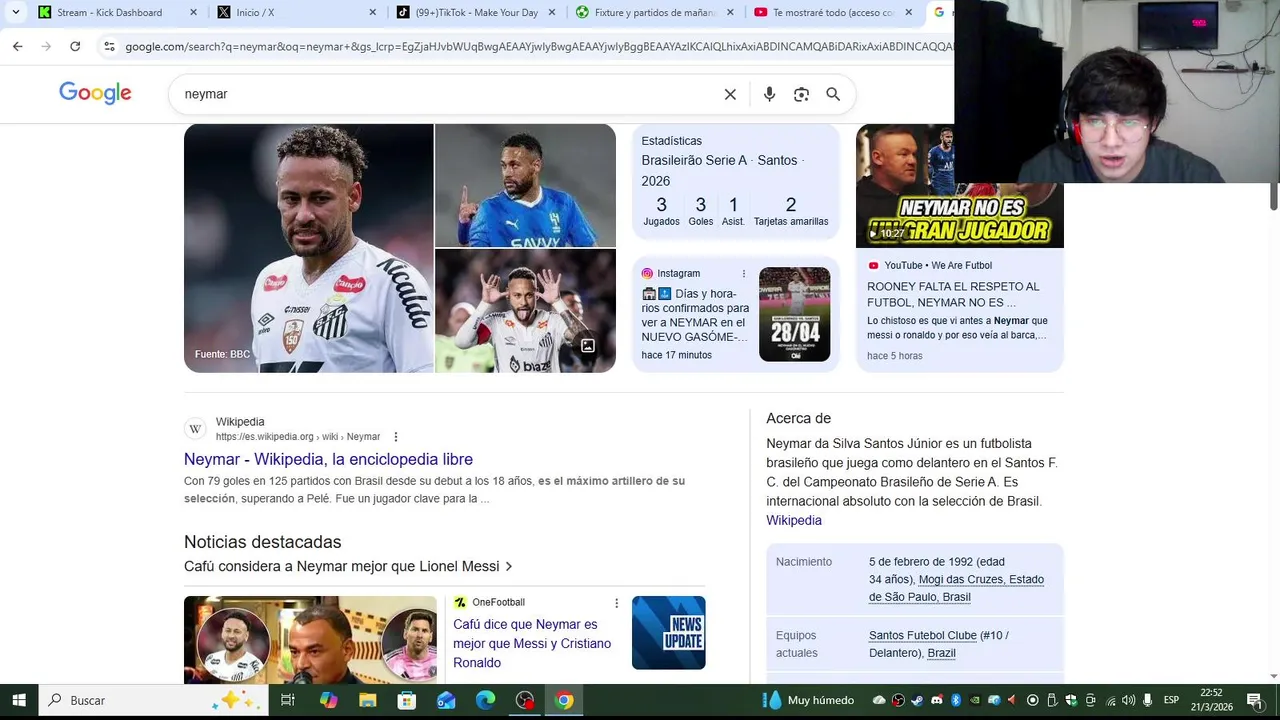Open Días y horarios confirmados Instagram post

coord(695,315)
